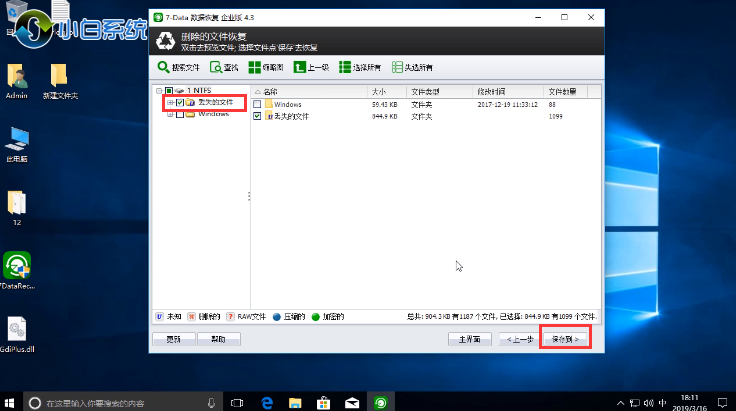Toggle the 1 NTFS drive checkbox

(x=169, y=91)
